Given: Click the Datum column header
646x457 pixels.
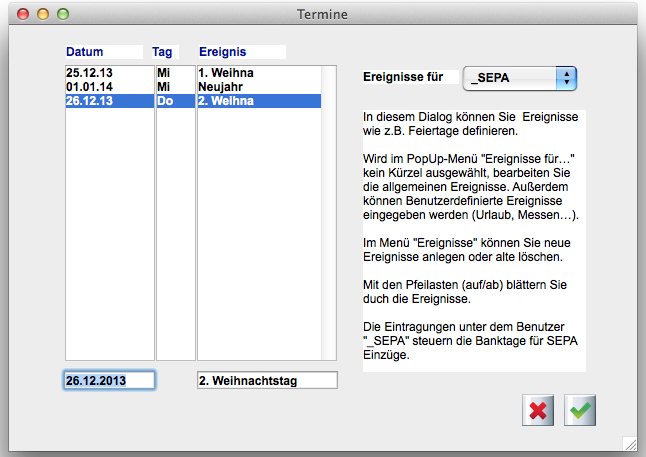Looking at the screenshot, I should 85,51.
